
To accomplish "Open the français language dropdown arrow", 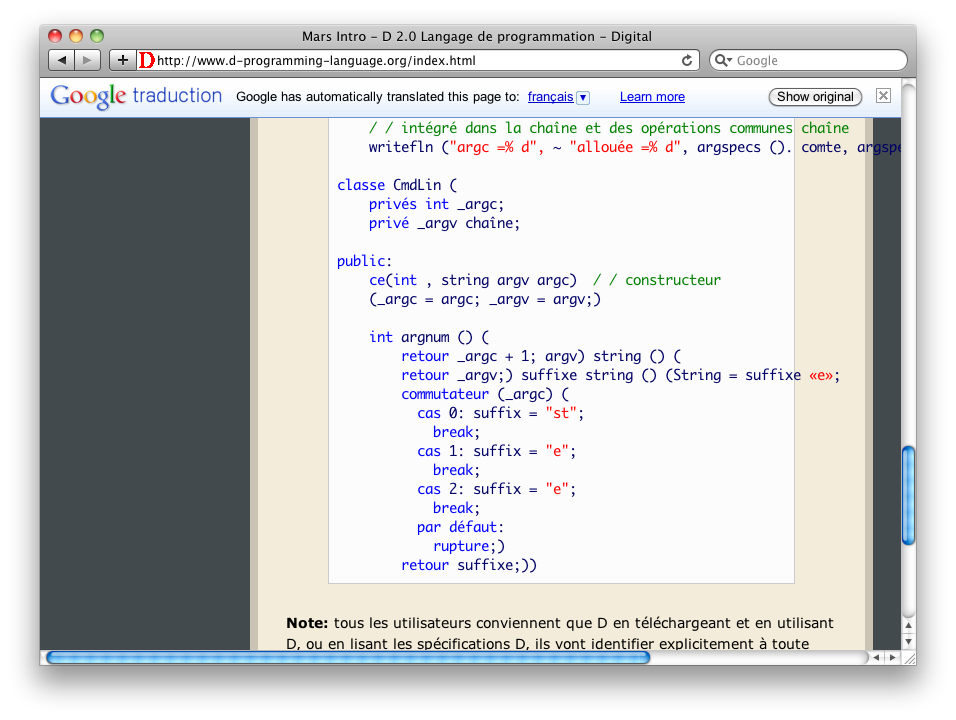I will click(583, 98).
